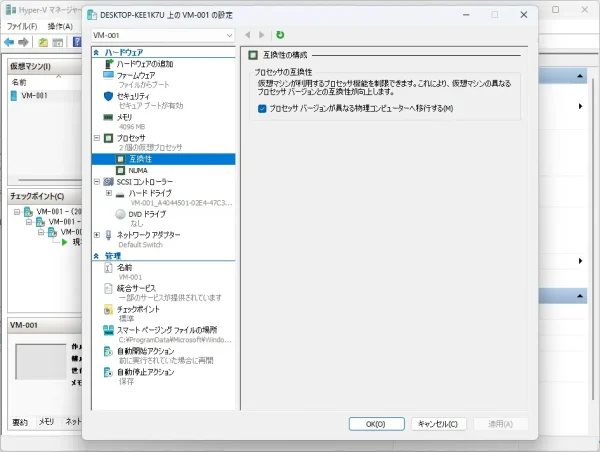The image size is (600, 452).
Task: Select the スマート ページング ファイル icon
Action: click(108, 330)
